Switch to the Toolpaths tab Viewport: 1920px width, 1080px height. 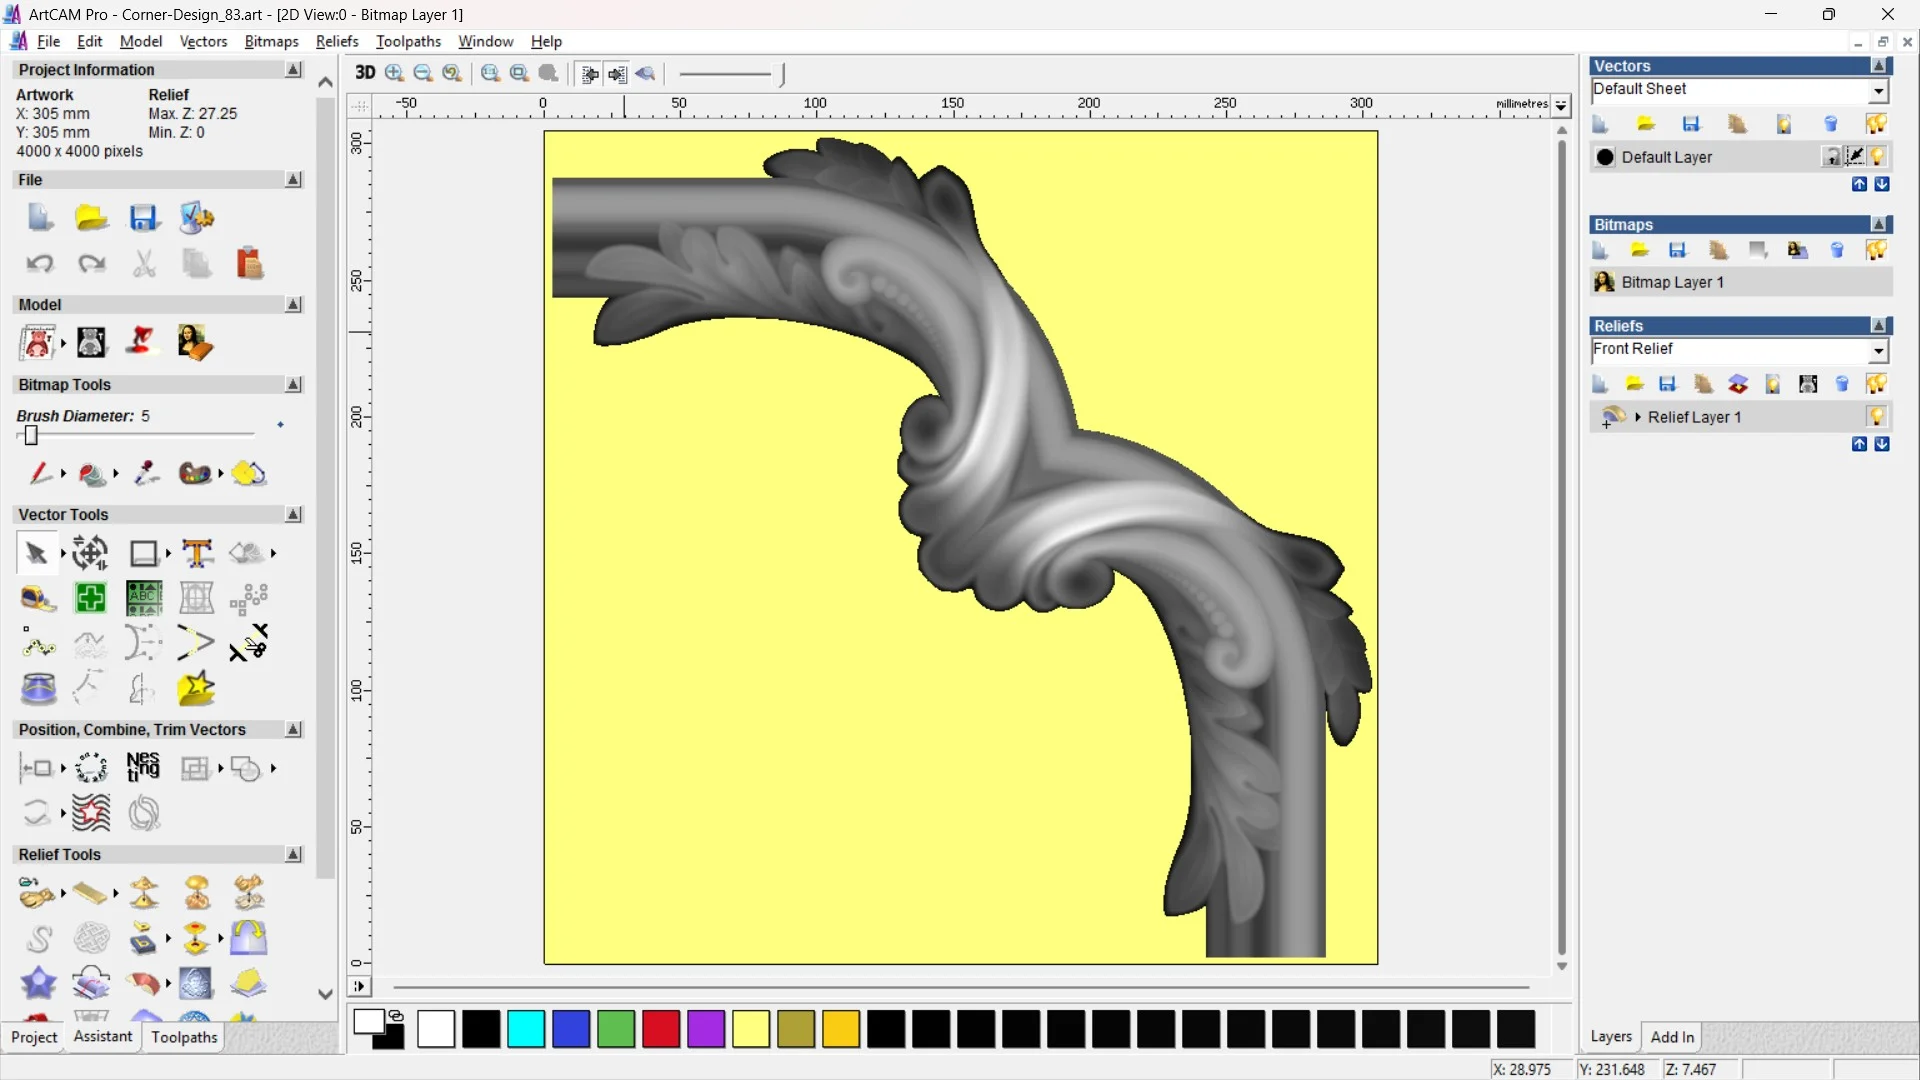coord(184,1037)
